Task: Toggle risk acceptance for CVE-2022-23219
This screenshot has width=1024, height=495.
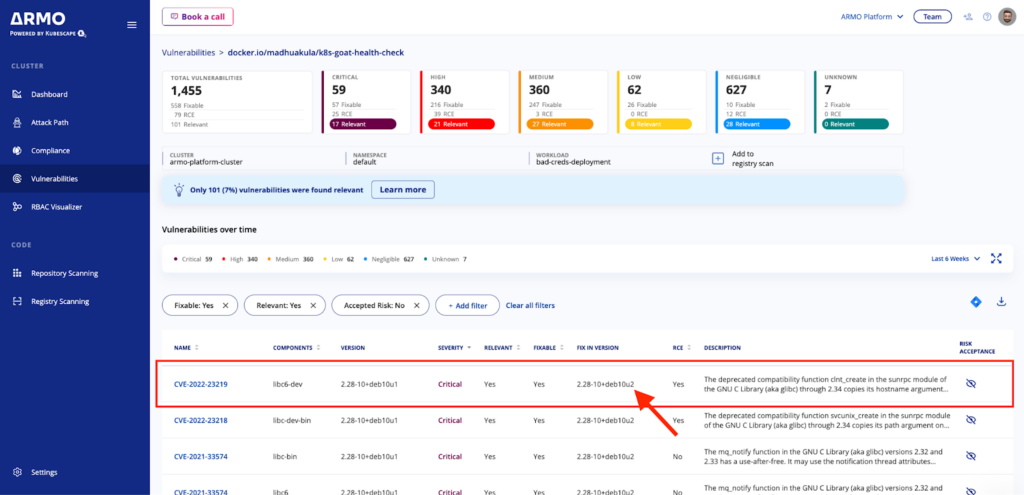Action: tap(970, 384)
